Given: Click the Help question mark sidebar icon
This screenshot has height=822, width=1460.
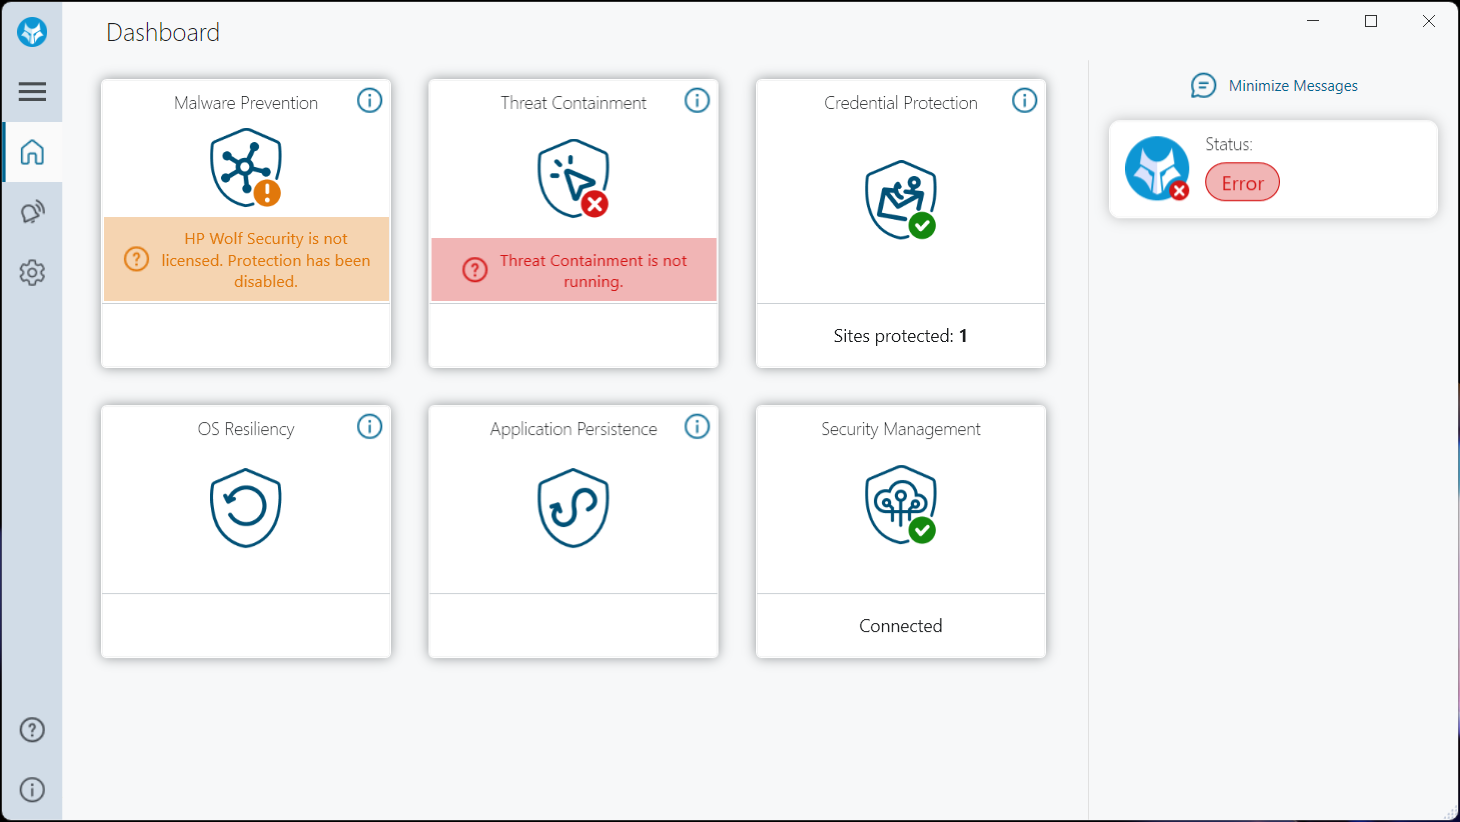Looking at the screenshot, I should [32, 730].
